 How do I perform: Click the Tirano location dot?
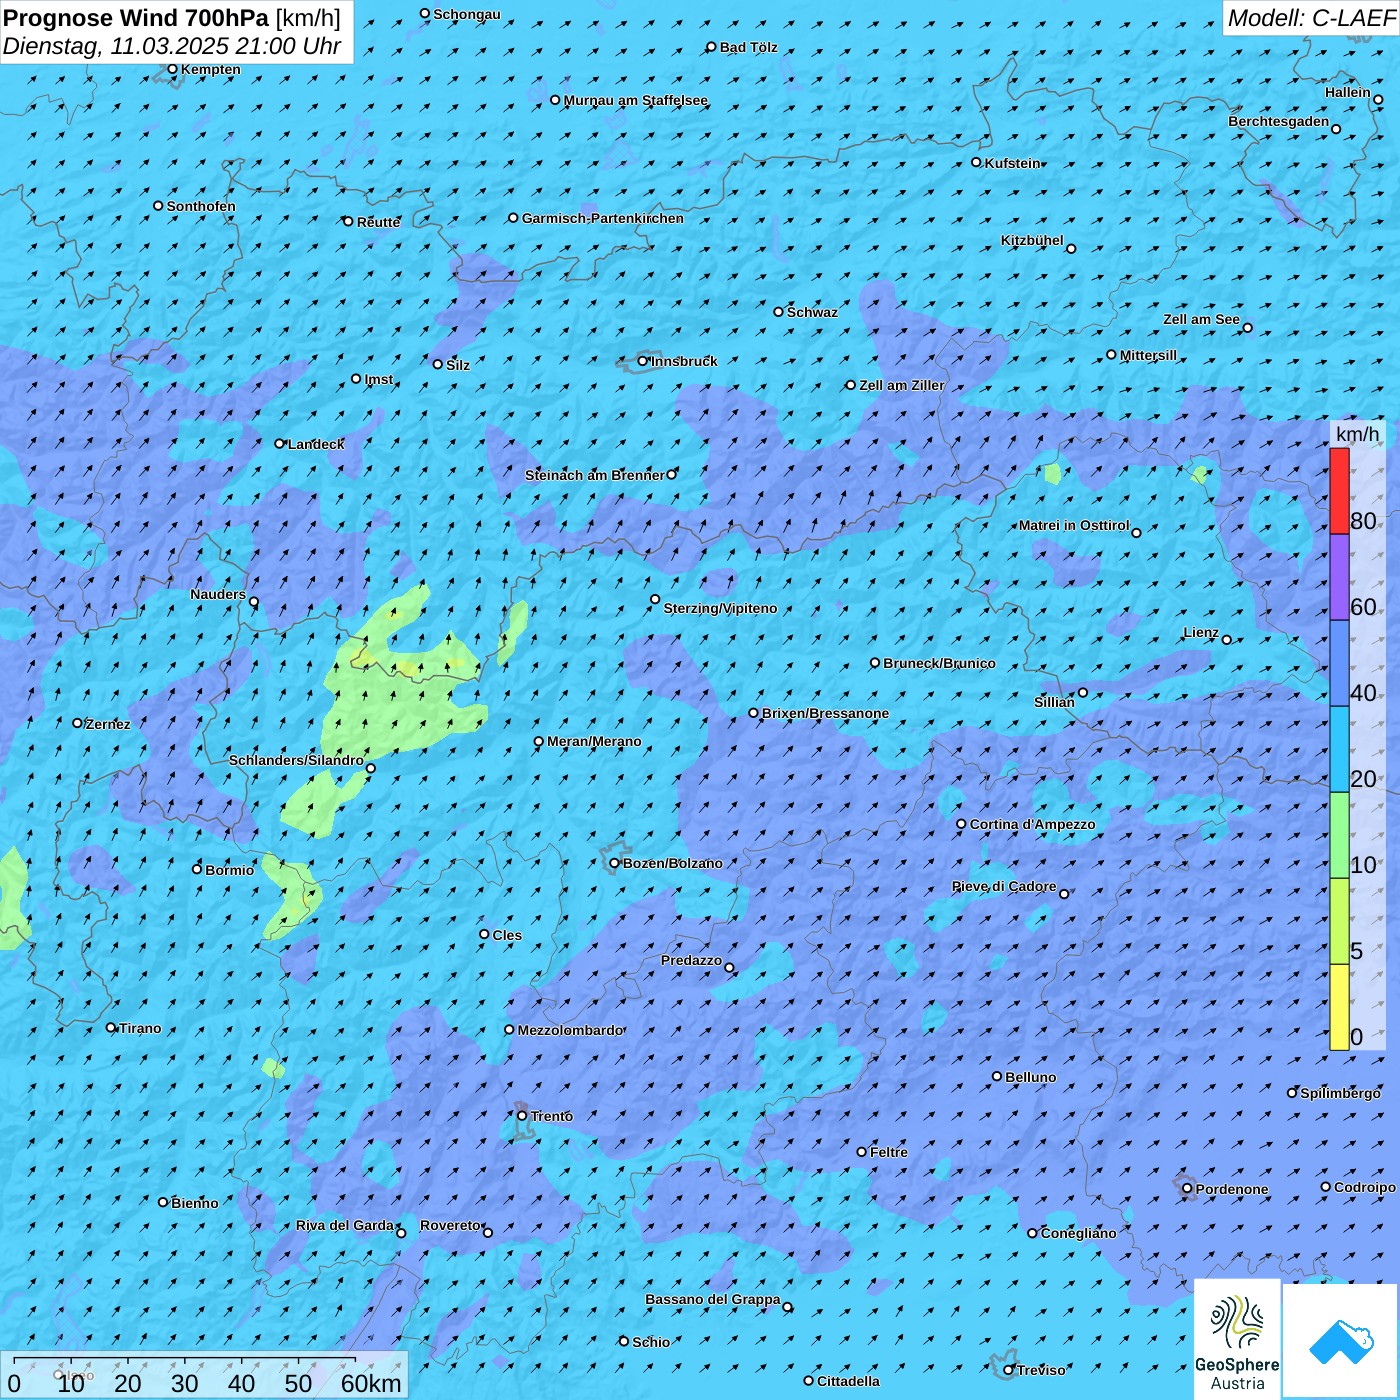pyautogui.click(x=111, y=1027)
